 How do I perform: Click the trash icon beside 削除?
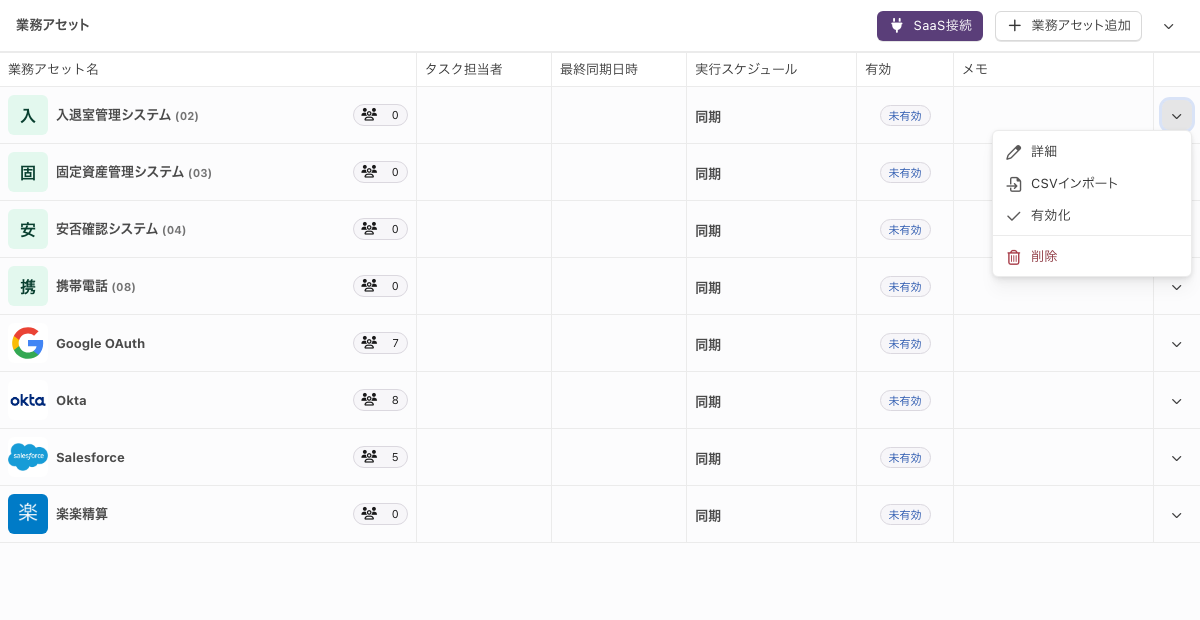point(1014,257)
